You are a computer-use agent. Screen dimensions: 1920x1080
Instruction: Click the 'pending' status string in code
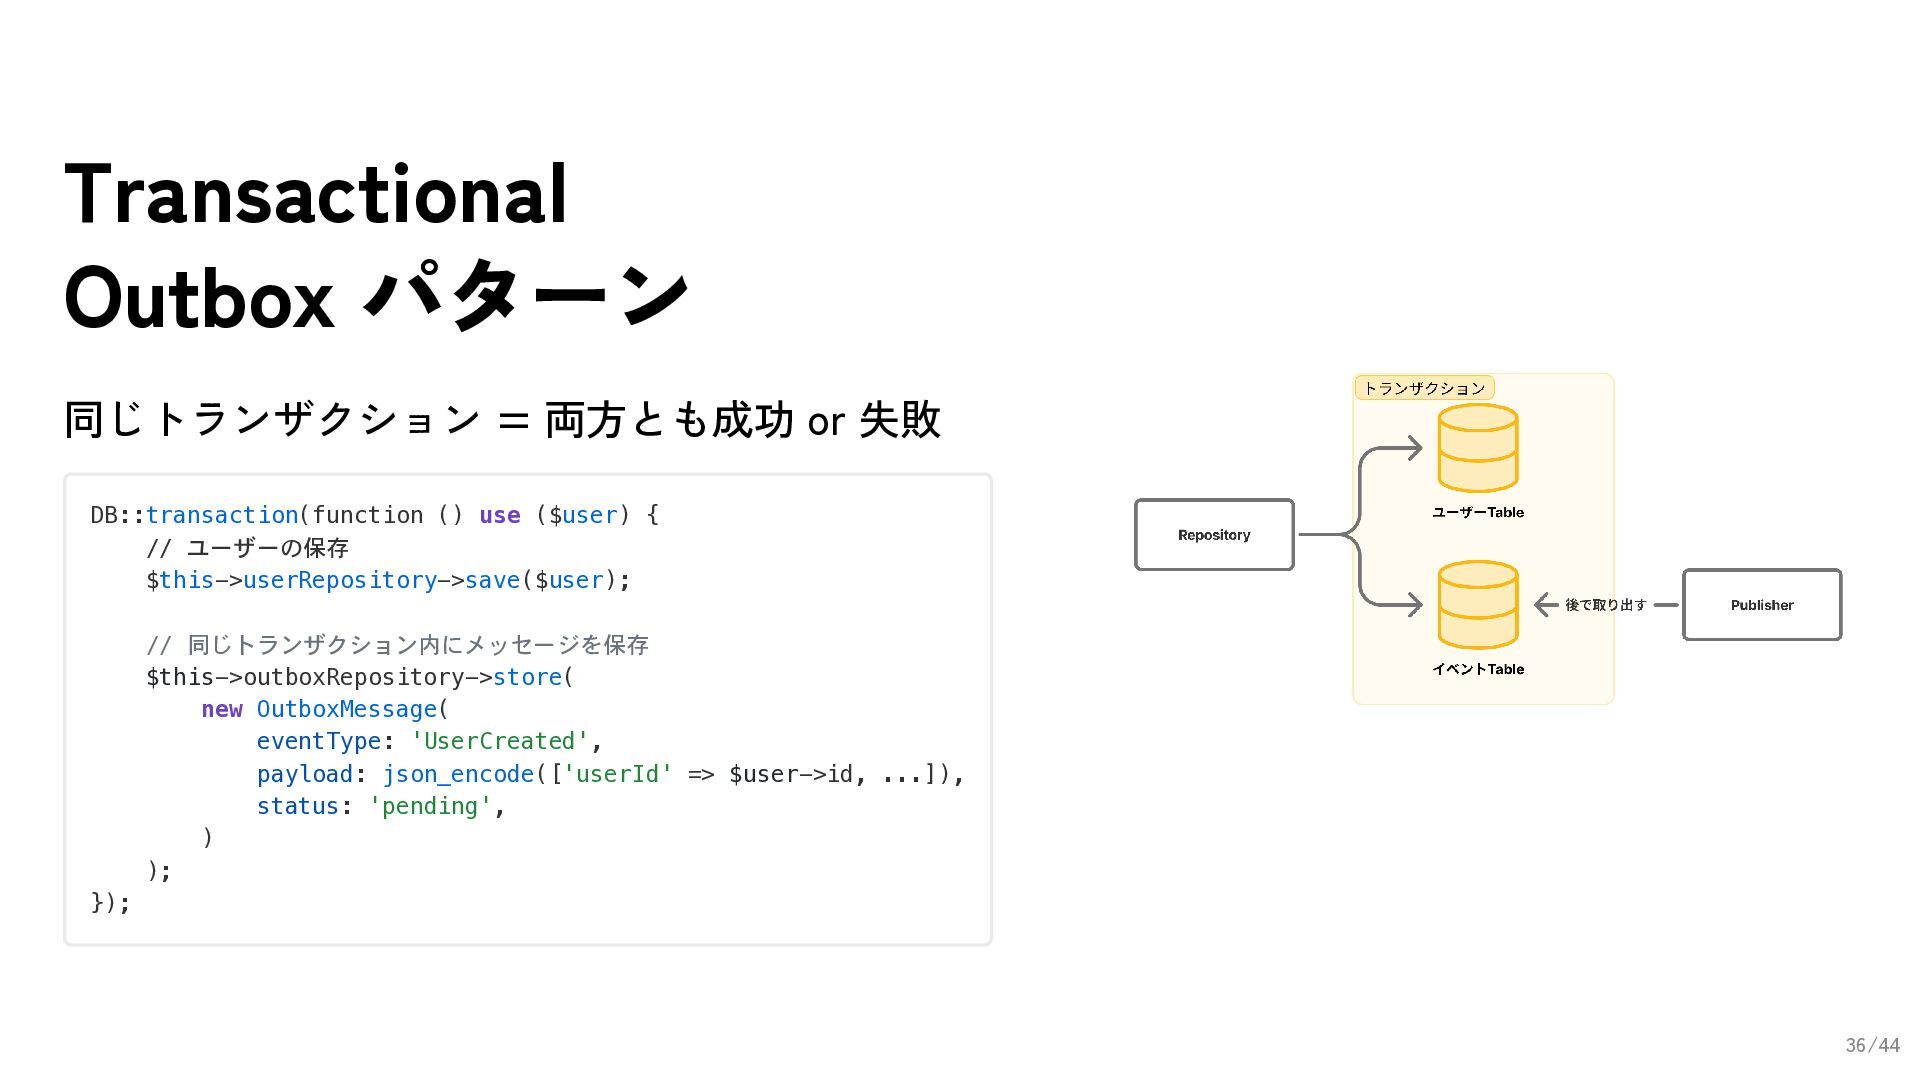point(430,806)
